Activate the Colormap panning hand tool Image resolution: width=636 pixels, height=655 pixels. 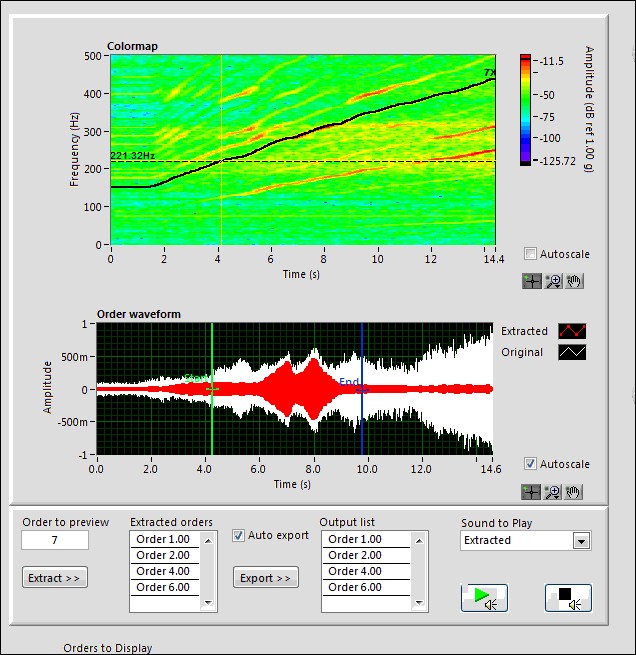pyautogui.click(x=574, y=281)
